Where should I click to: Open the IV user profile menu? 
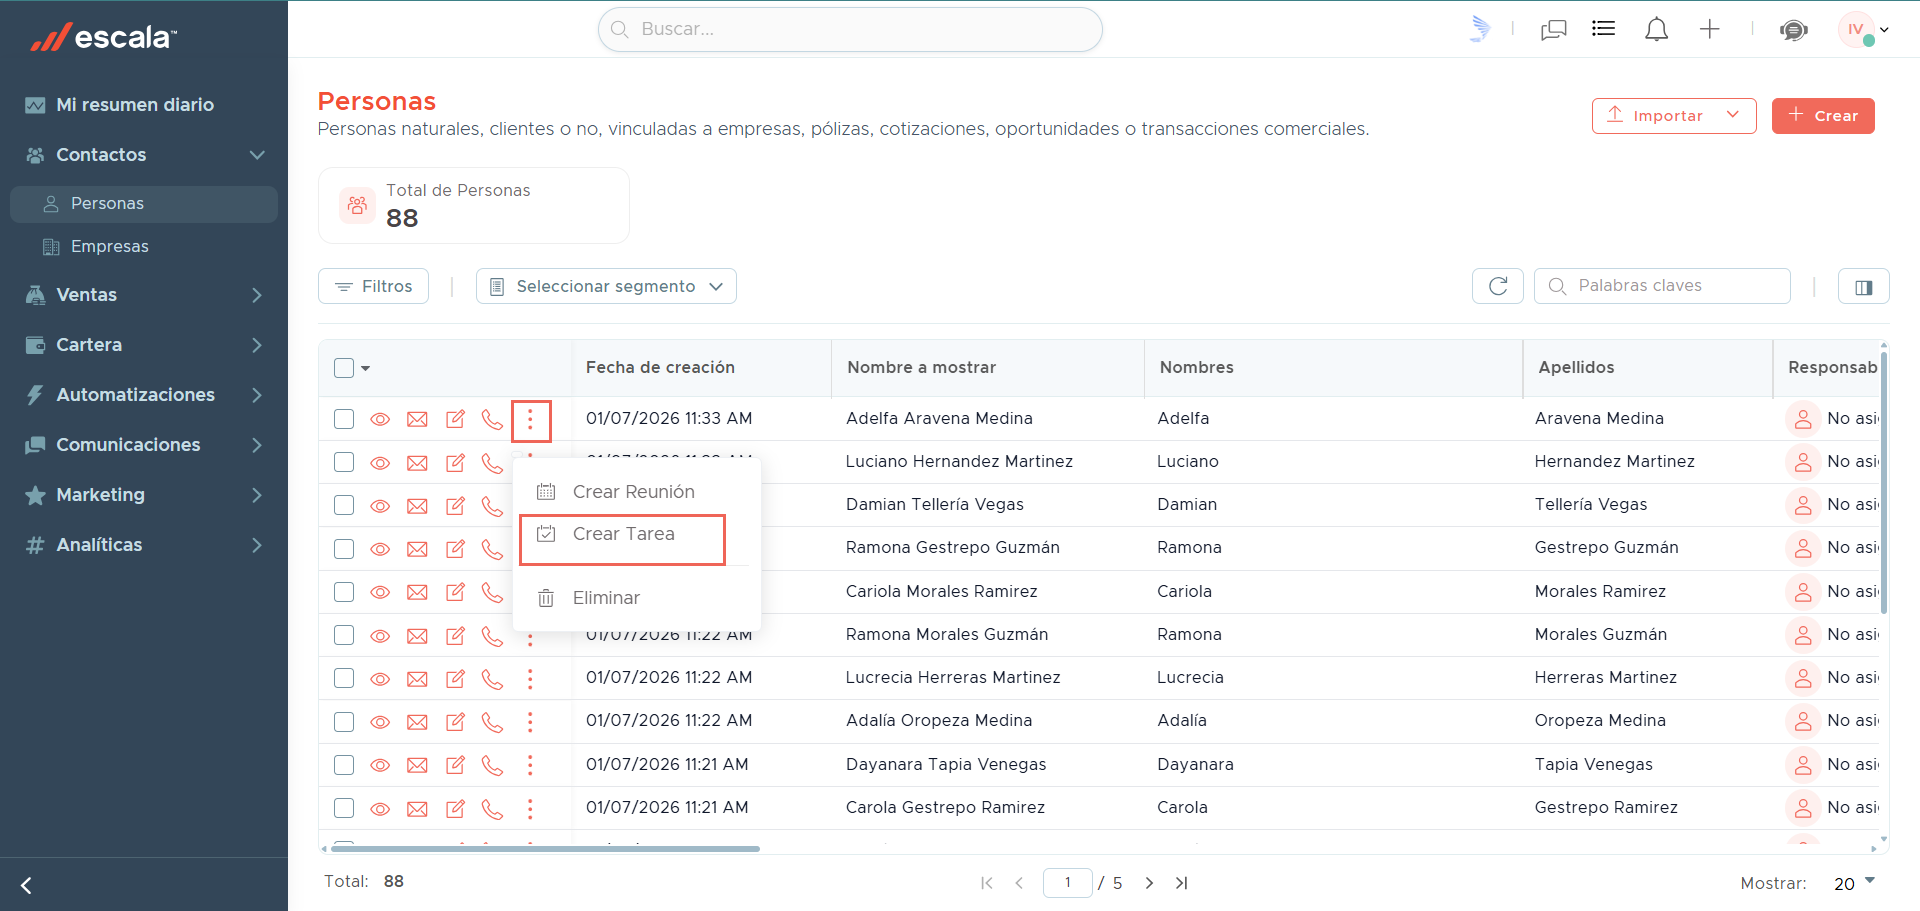(x=1863, y=29)
